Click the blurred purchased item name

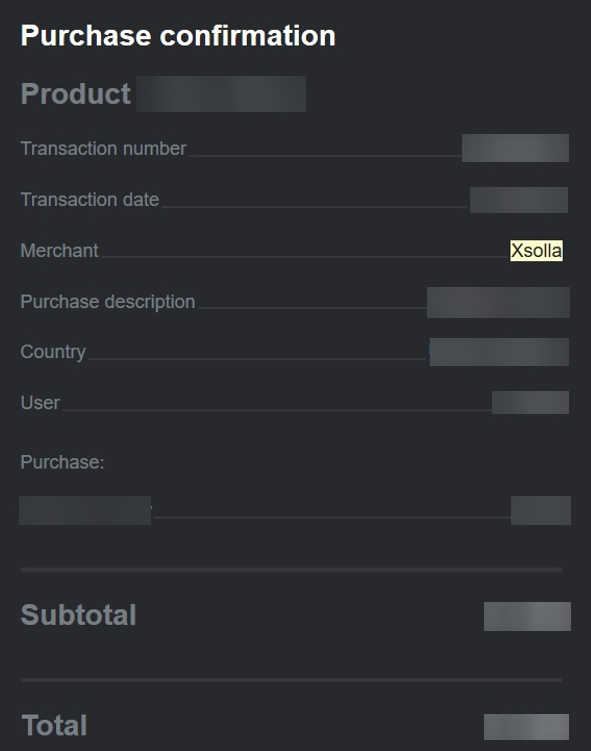coord(85,511)
